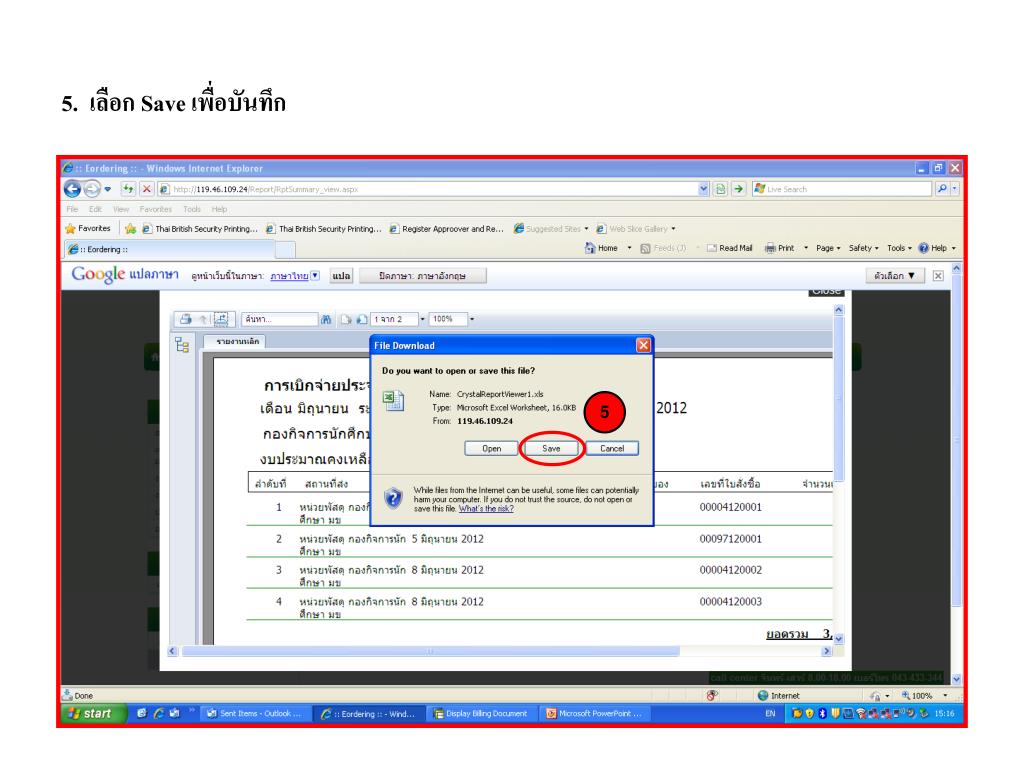The width and height of the screenshot is (1024, 768).
Task: Click the browser Back arrow
Action: click(x=72, y=189)
